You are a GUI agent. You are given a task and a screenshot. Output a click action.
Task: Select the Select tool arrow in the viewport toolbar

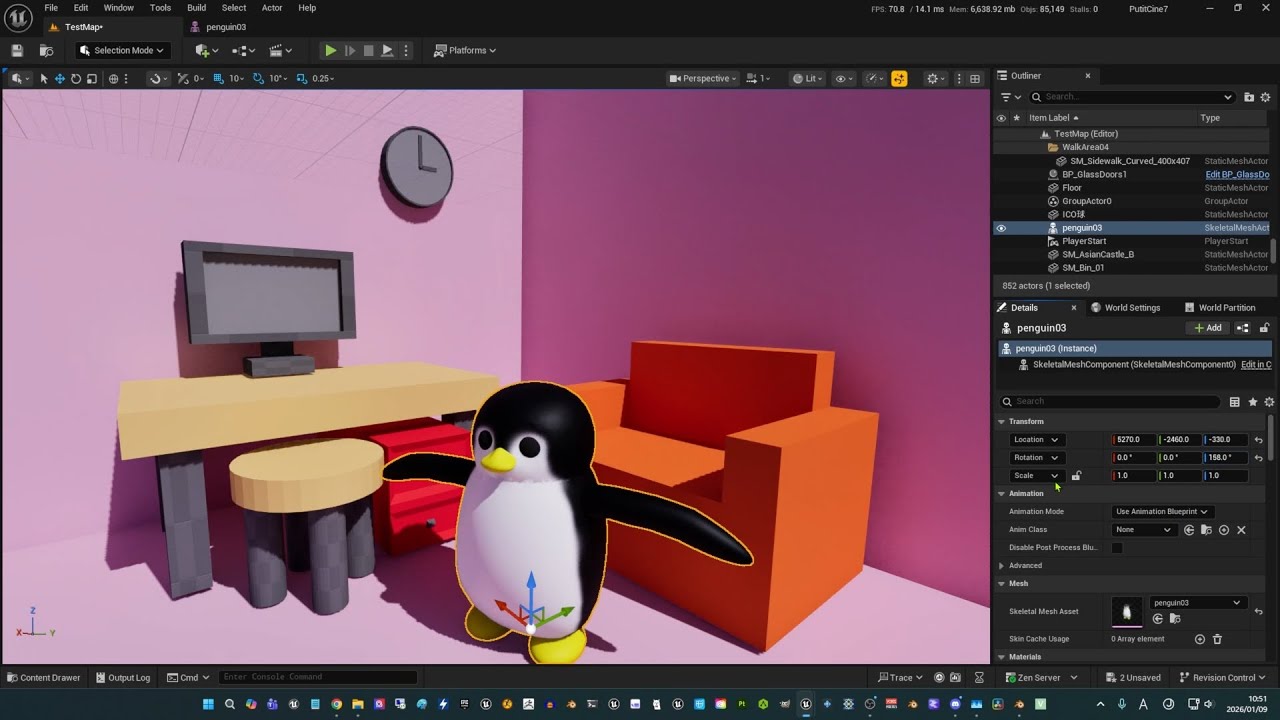(x=43, y=78)
